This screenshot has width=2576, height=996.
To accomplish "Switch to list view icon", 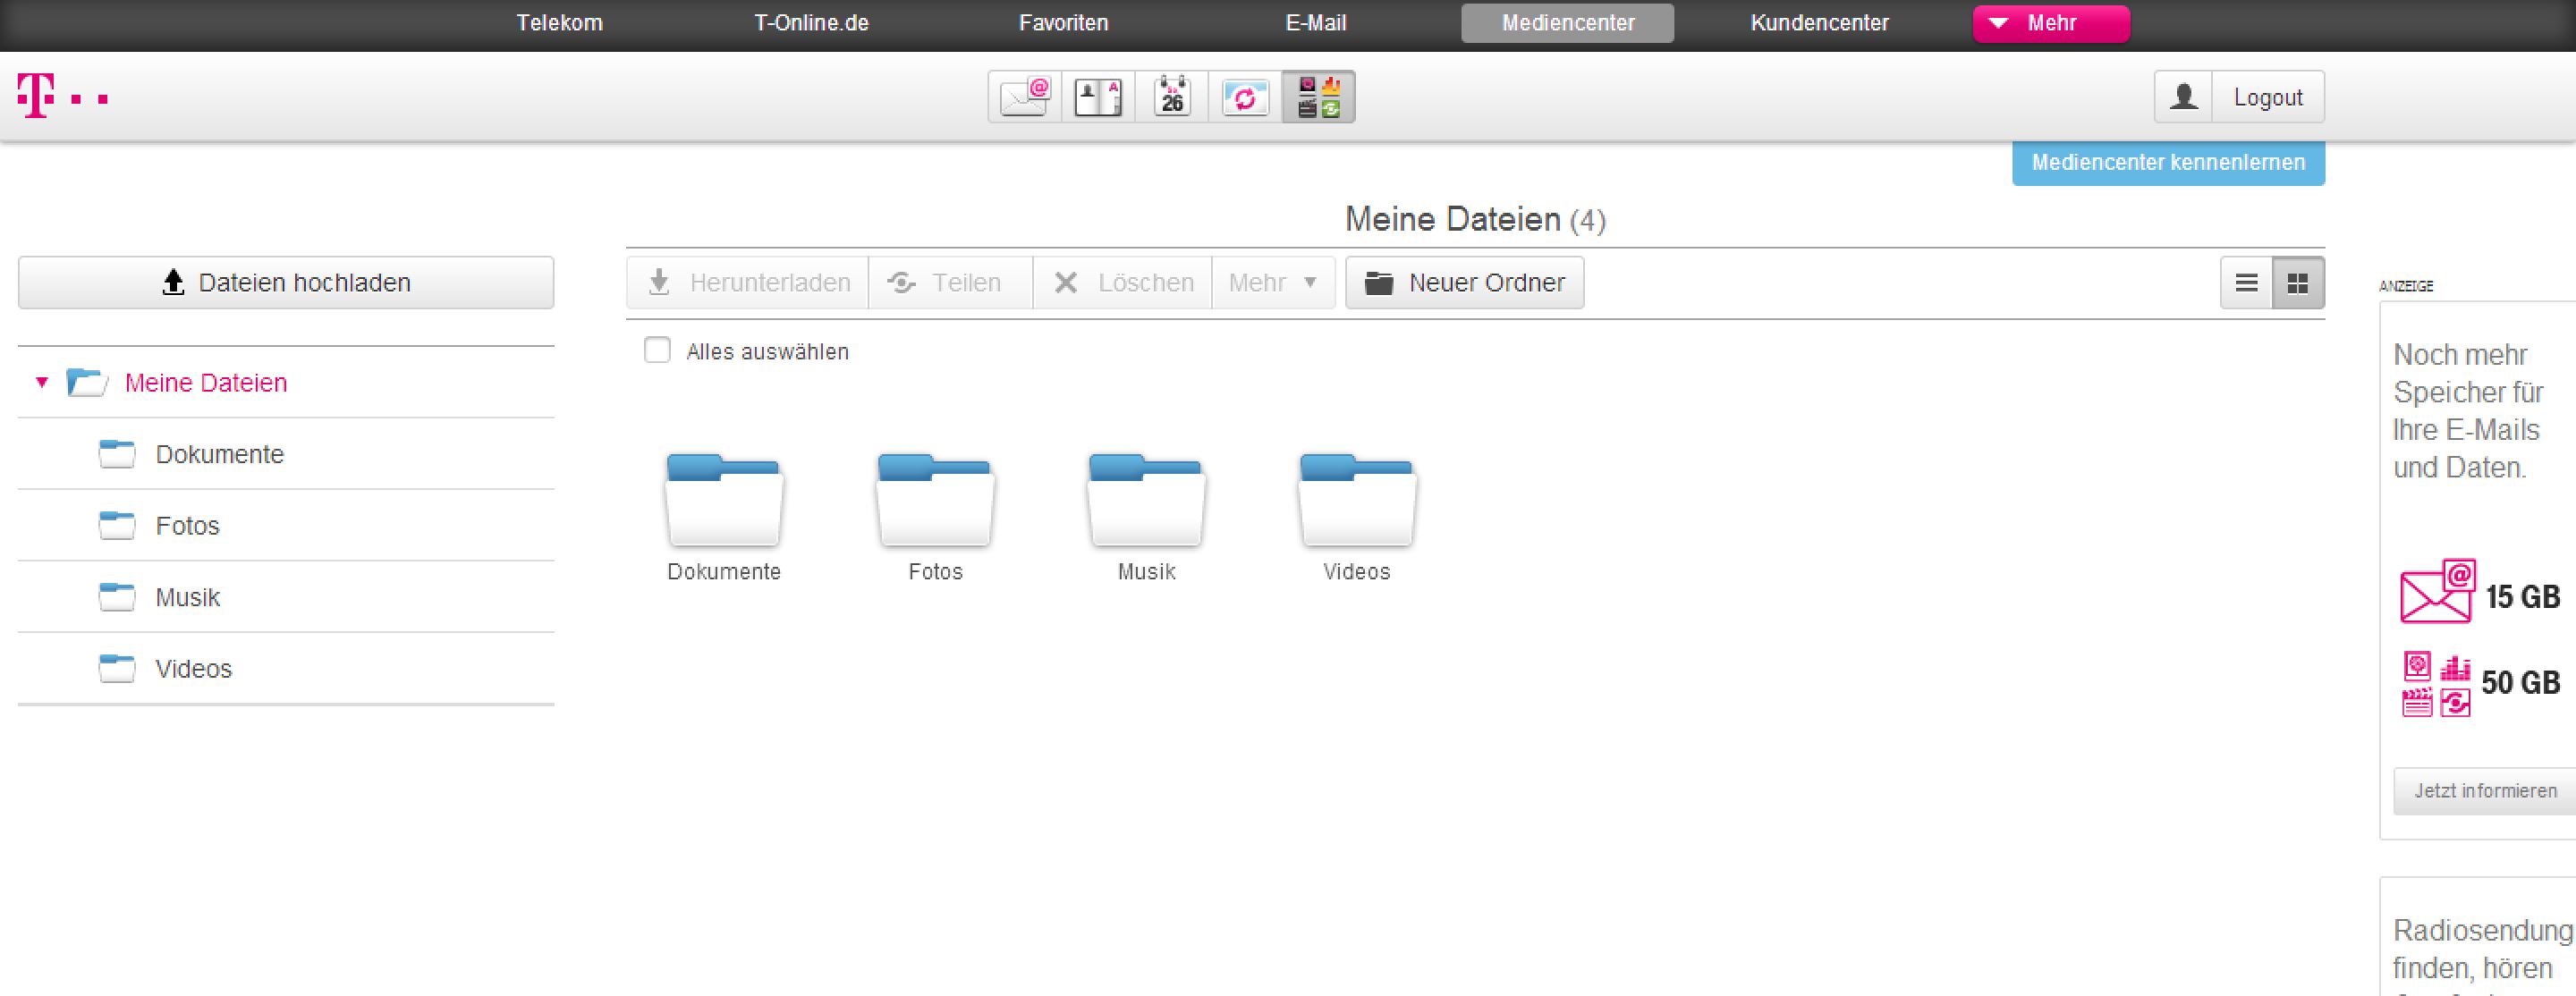I will [2247, 283].
